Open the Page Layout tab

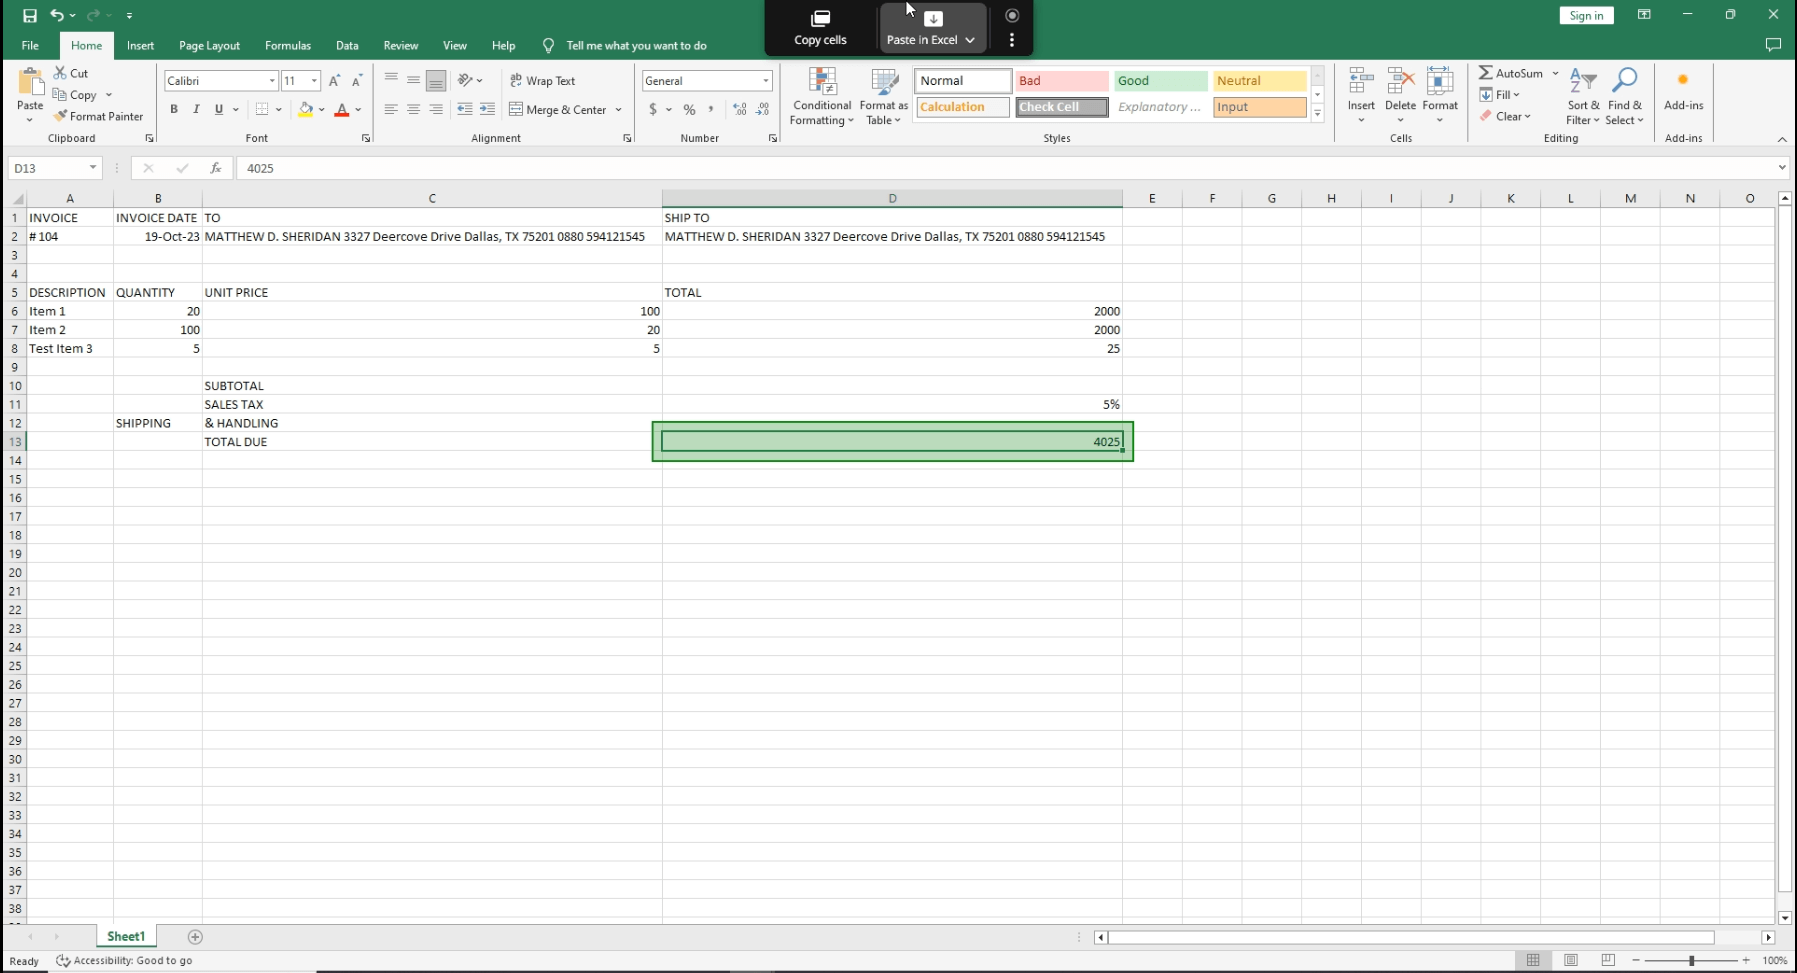pos(209,45)
